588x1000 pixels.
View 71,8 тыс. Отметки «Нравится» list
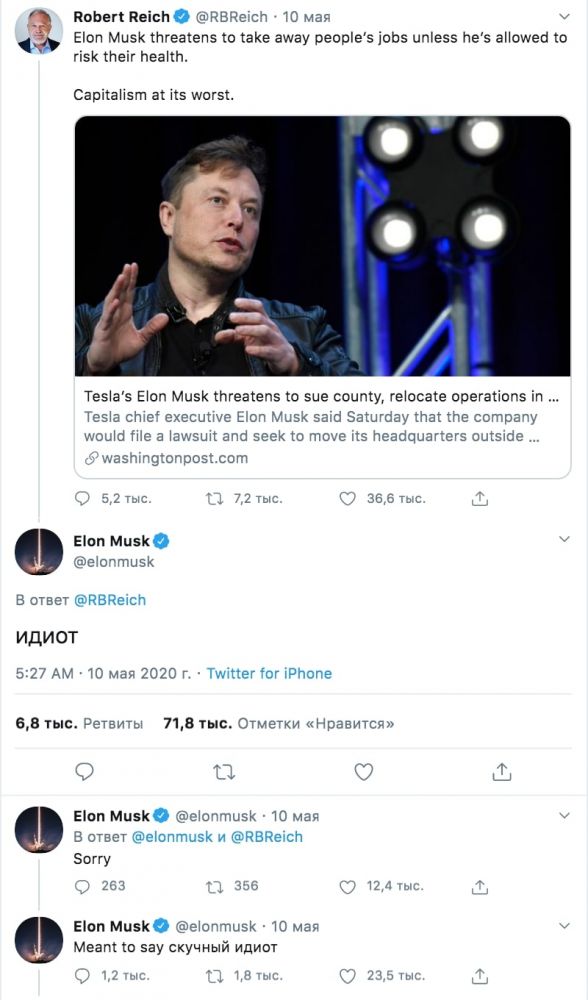(x=279, y=724)
